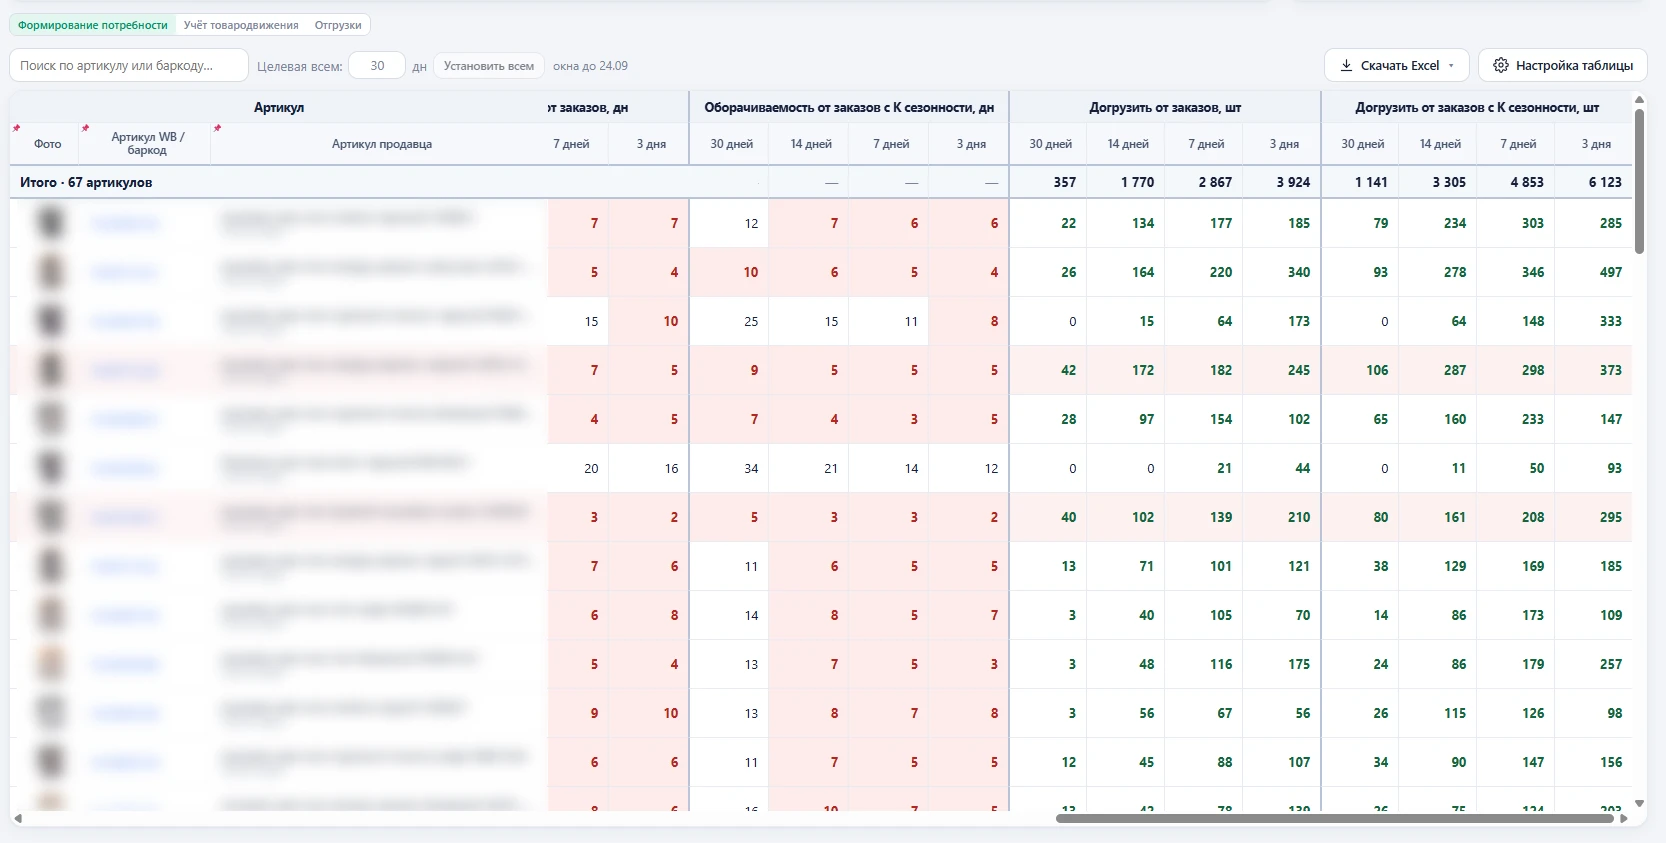Click the cell with value 295
Screen dimensions: 1666x843
tap(1594, 517)
